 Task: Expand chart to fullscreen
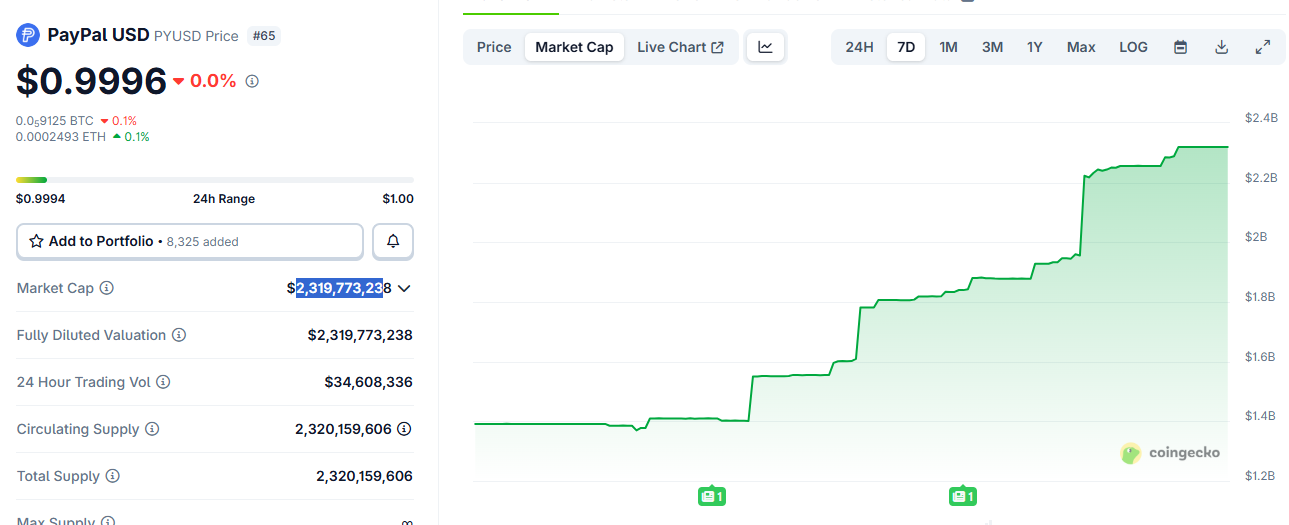click(1263, 47)
